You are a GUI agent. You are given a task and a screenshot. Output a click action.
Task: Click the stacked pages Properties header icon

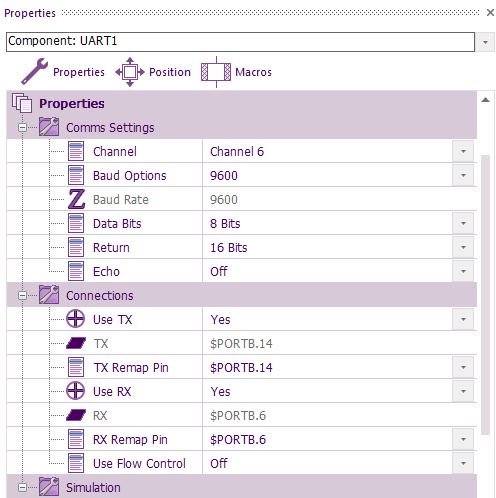pyautogui.click(x=22, y=103)
